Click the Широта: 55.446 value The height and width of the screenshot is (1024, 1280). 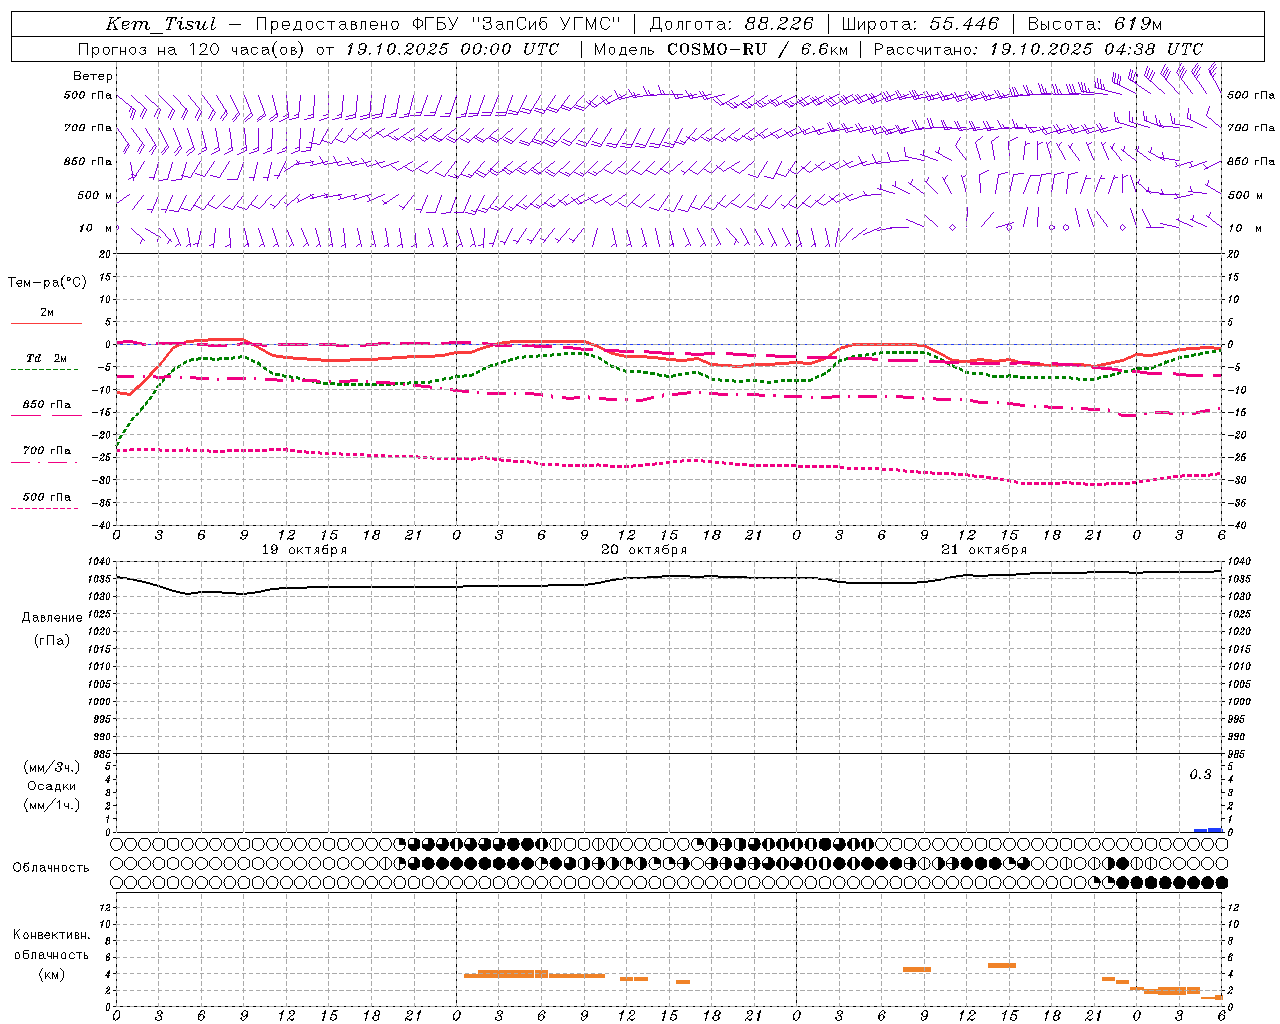click(921, 25)
